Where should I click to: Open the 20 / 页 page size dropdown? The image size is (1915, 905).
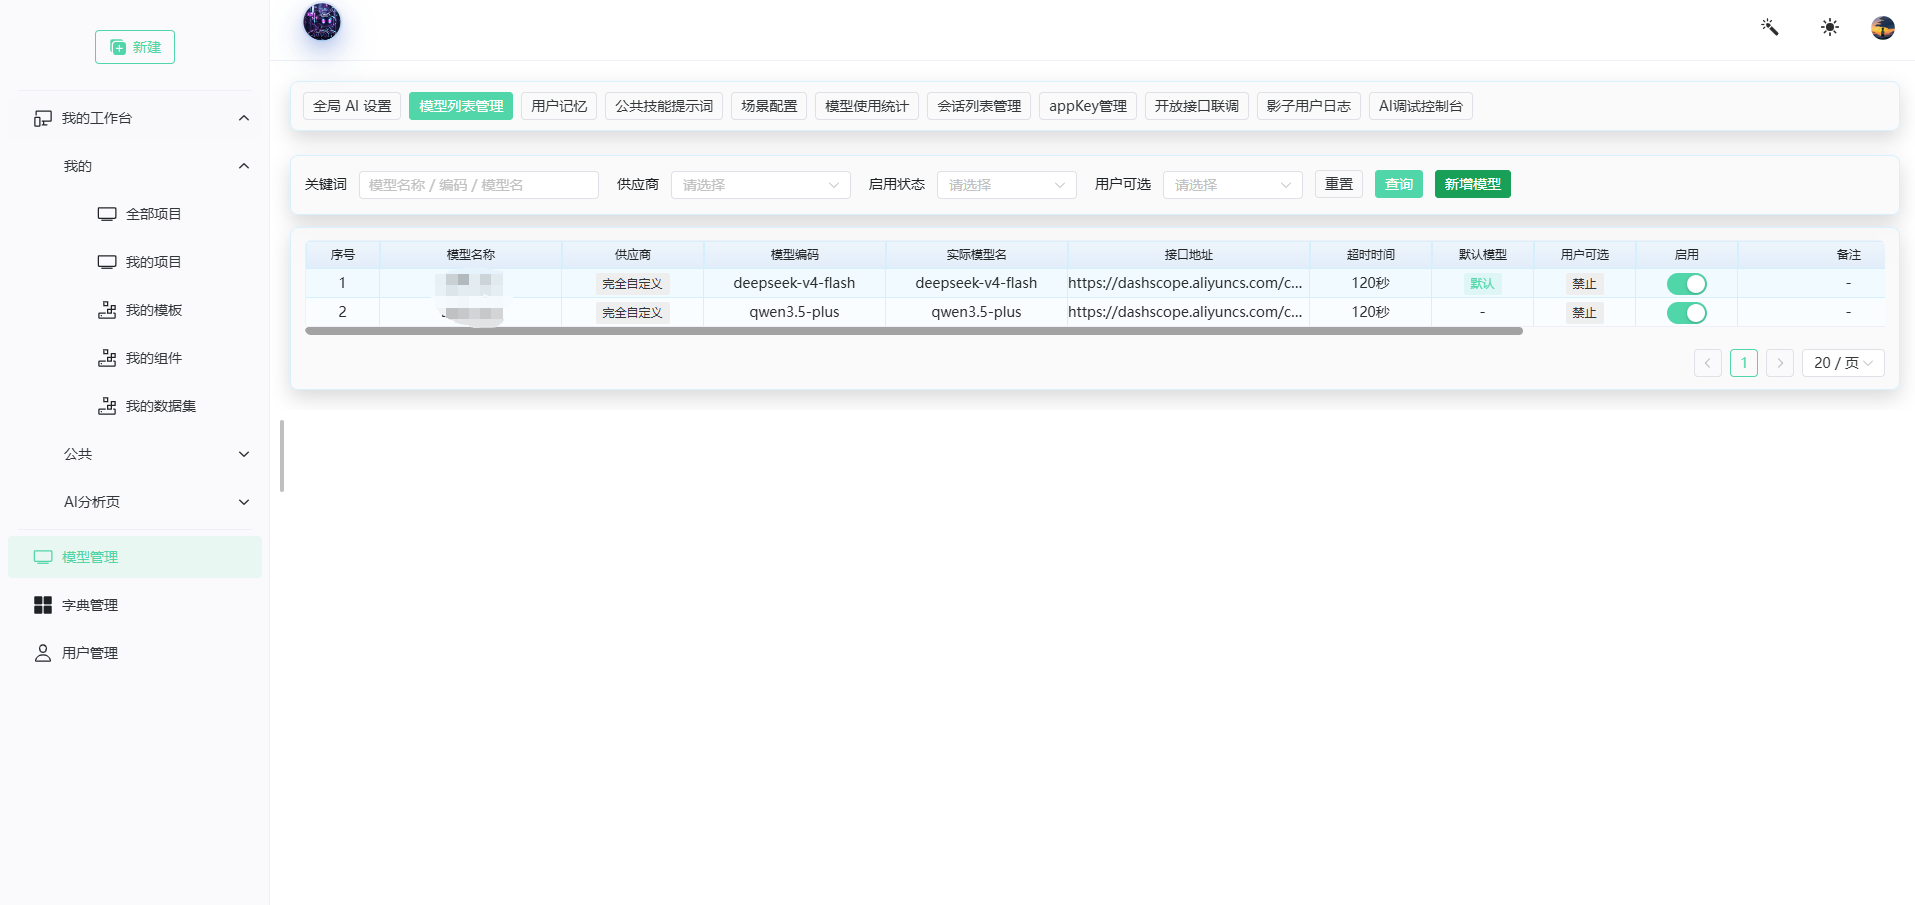point(1843,363)
